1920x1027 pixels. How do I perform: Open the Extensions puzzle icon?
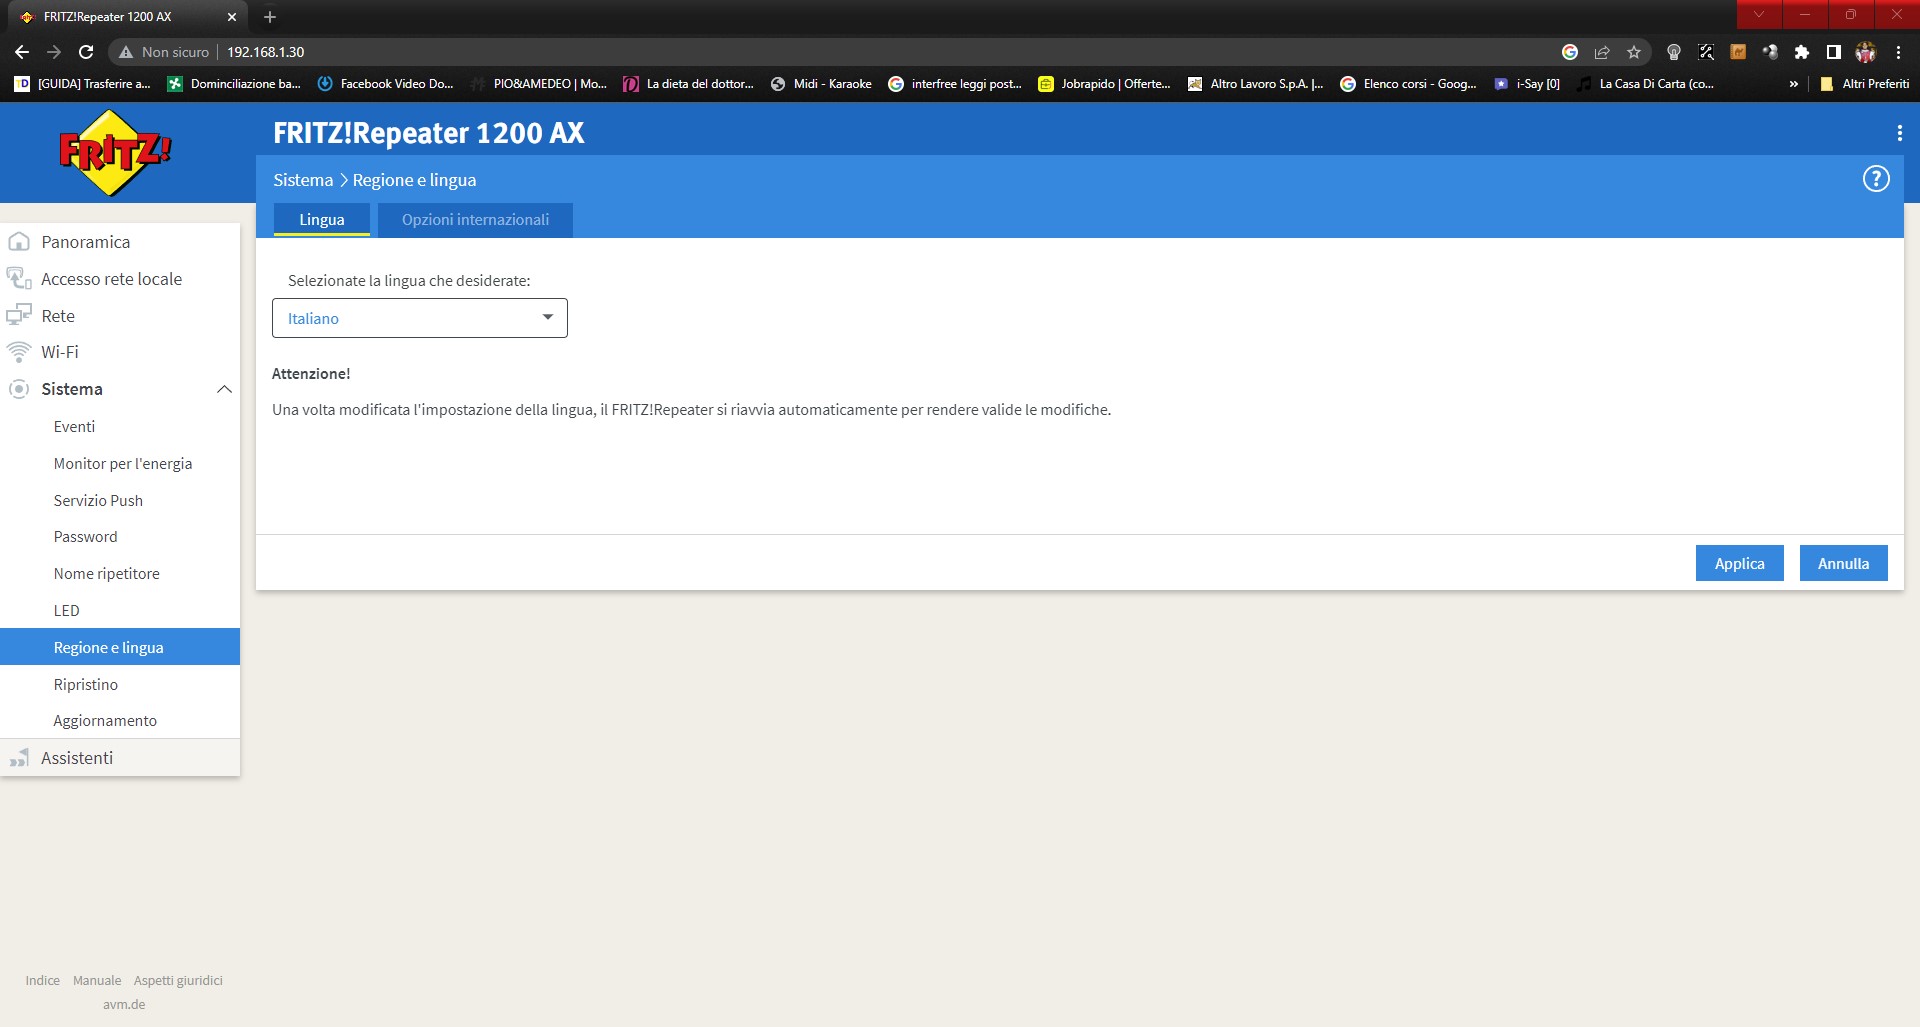click(1802, 52)
